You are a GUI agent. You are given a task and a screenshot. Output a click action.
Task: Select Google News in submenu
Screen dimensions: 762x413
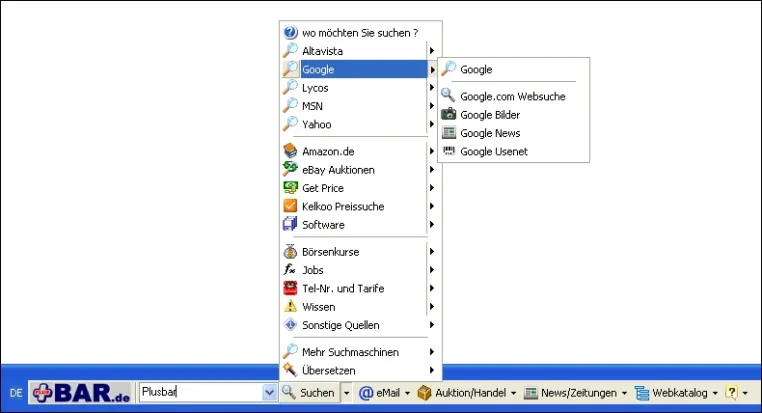pyautogui.click(x=514, y=133)
